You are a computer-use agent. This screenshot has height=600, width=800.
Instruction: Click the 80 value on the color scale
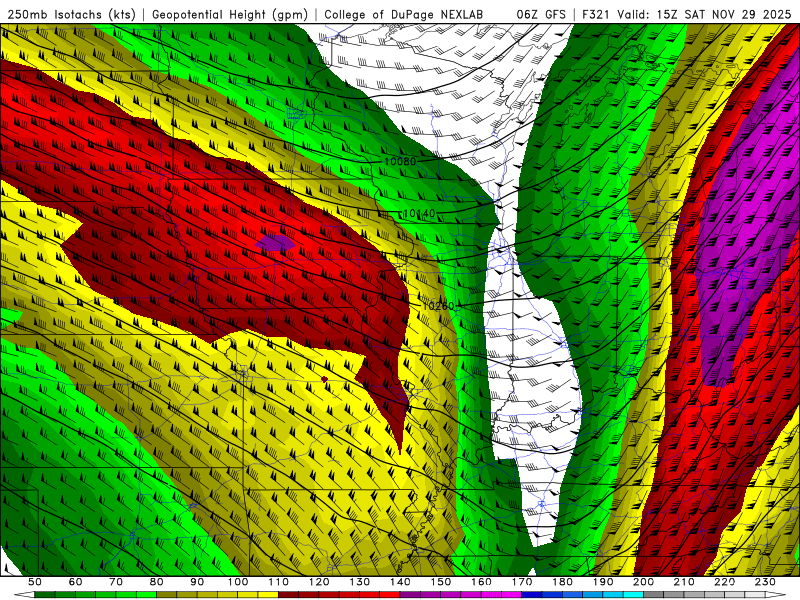tap(157, 582)
